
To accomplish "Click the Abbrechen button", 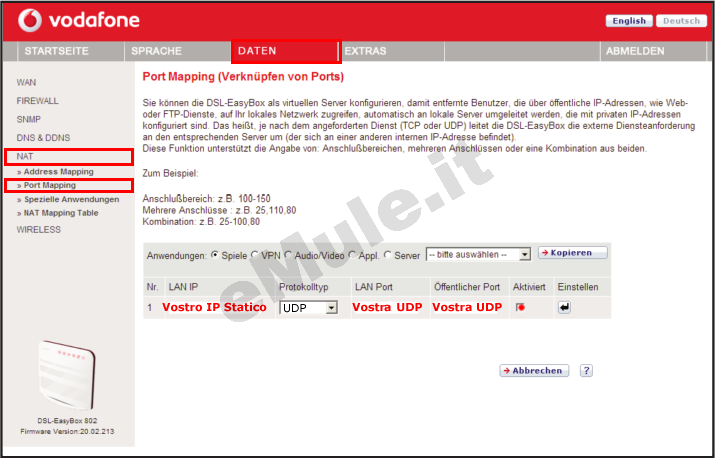I will coord(534,370).
